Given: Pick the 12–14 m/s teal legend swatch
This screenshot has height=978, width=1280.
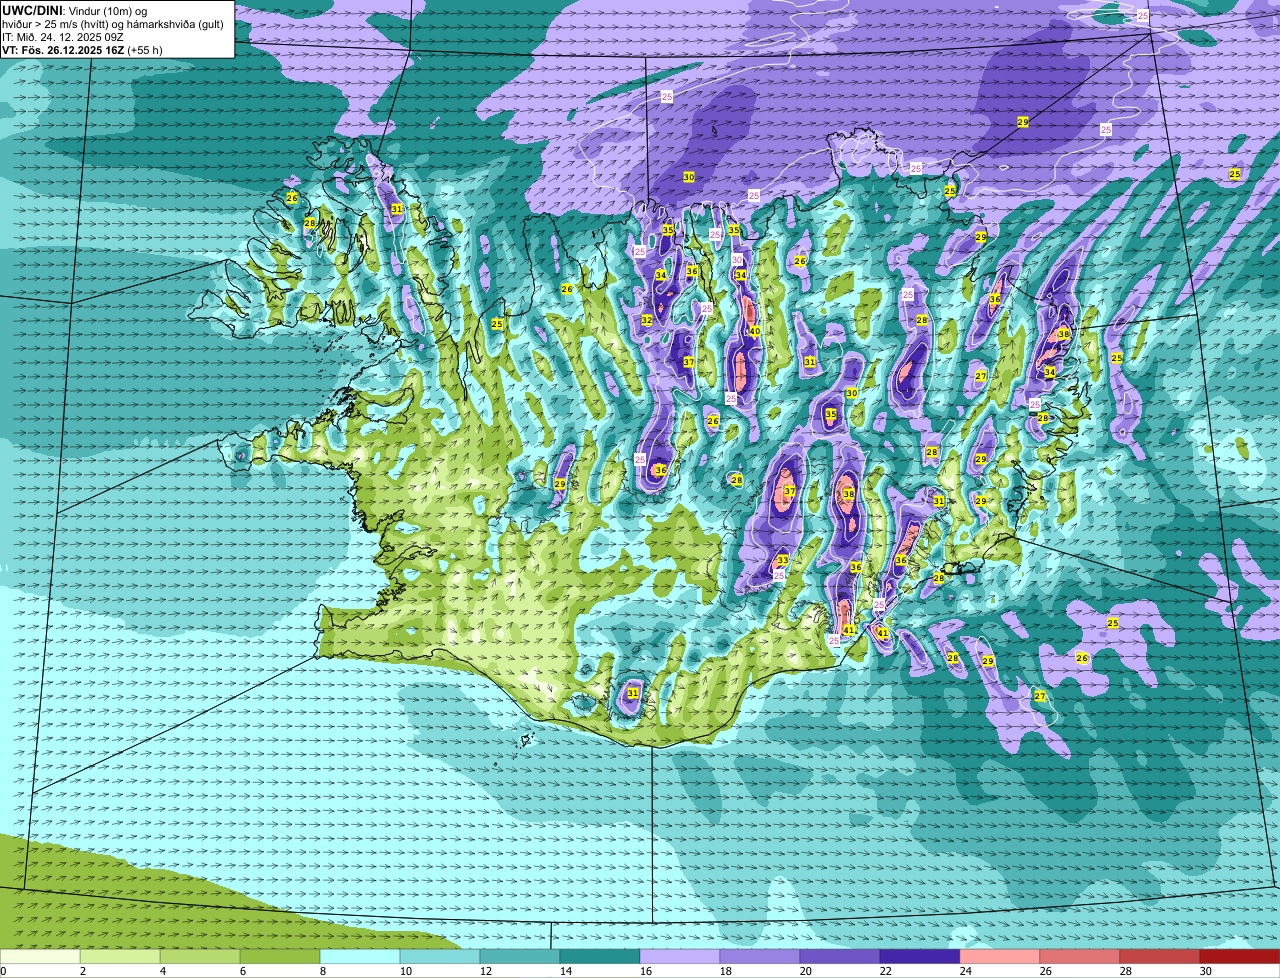Looking at the screenshot, I should pos(520,956).
